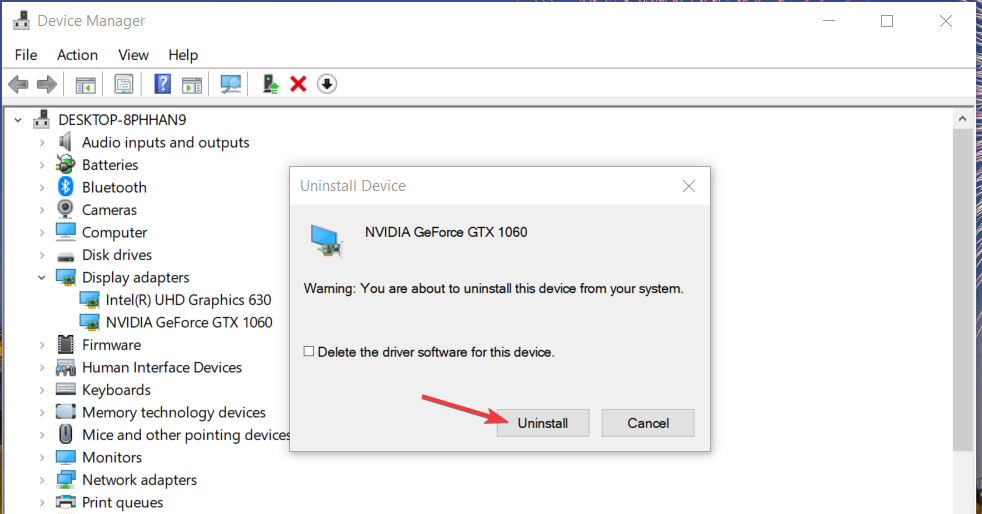Image resolution: width=982 pixels, height=514 pixels.
Task: Click Cancel in Uninstall Device dialog
Action: click(x=648, y=423)
